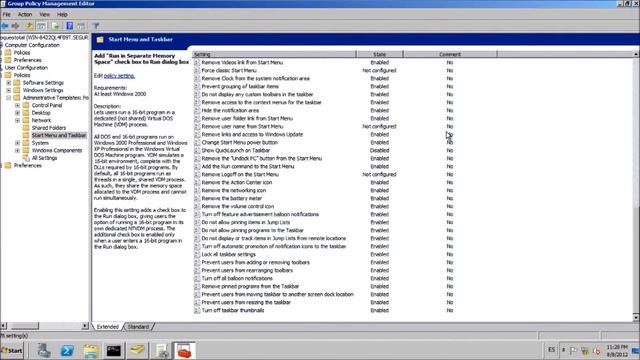Click the red circular tray icon

[596, 350]
